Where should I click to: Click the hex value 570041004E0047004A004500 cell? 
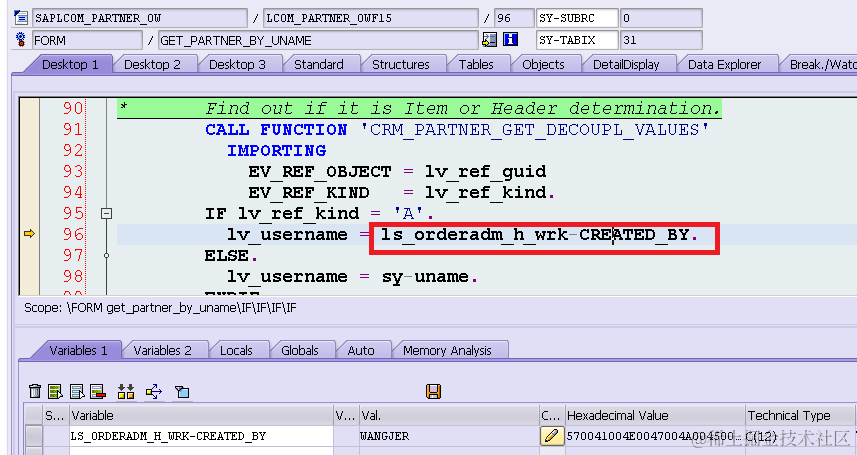pos(655,436)
